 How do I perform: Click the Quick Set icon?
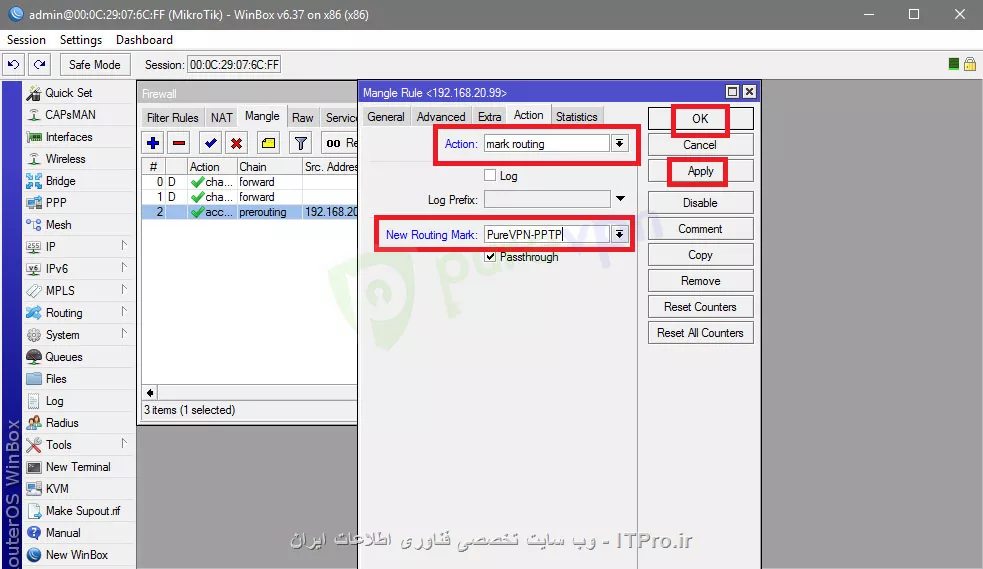pos(34,93)
